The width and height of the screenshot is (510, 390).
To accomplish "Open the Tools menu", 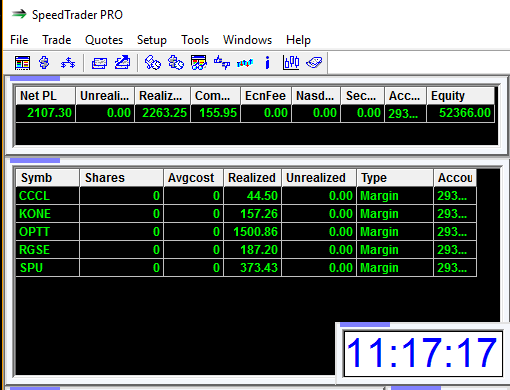I will (195, 40).
